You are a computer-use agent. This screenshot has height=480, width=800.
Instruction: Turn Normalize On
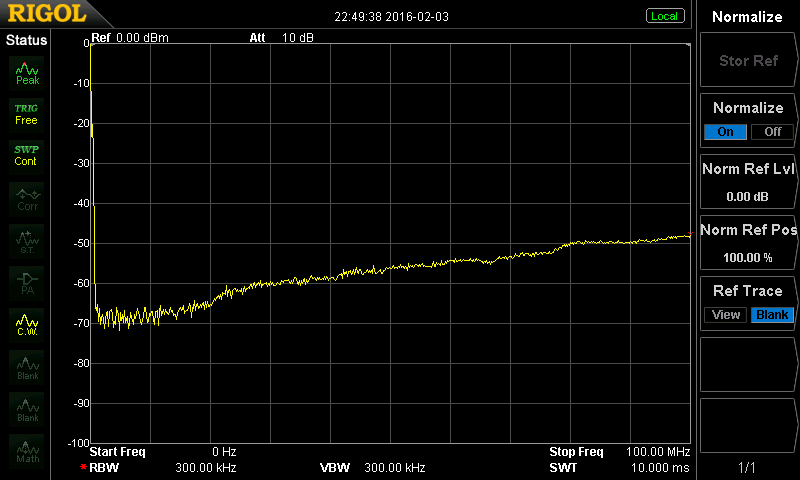tap(725, 132)
